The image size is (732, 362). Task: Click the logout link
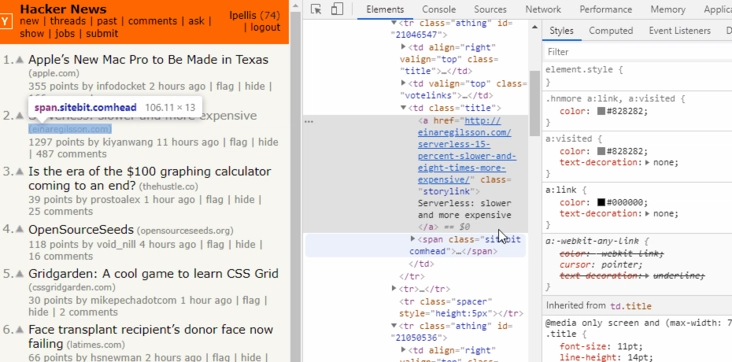pos(265,27)
